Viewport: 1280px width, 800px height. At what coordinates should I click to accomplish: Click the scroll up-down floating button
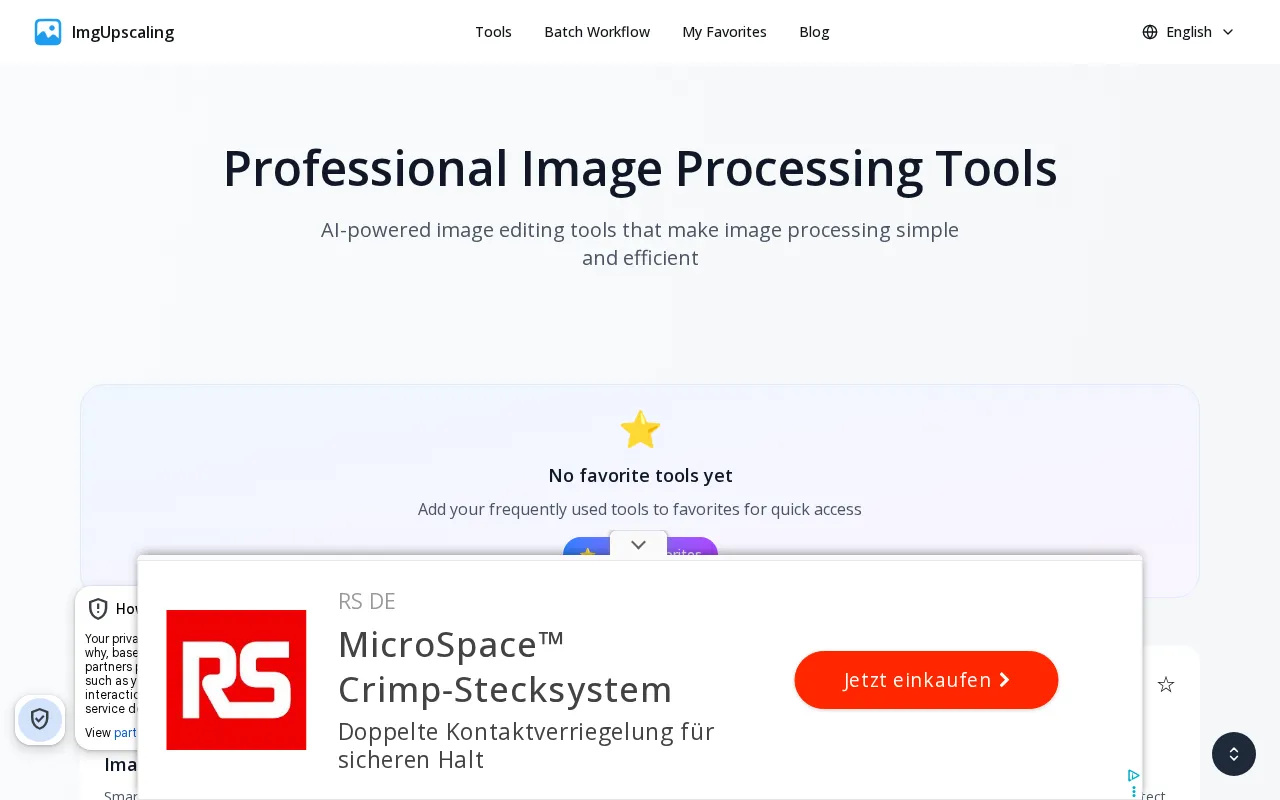tap(1234, 754)
